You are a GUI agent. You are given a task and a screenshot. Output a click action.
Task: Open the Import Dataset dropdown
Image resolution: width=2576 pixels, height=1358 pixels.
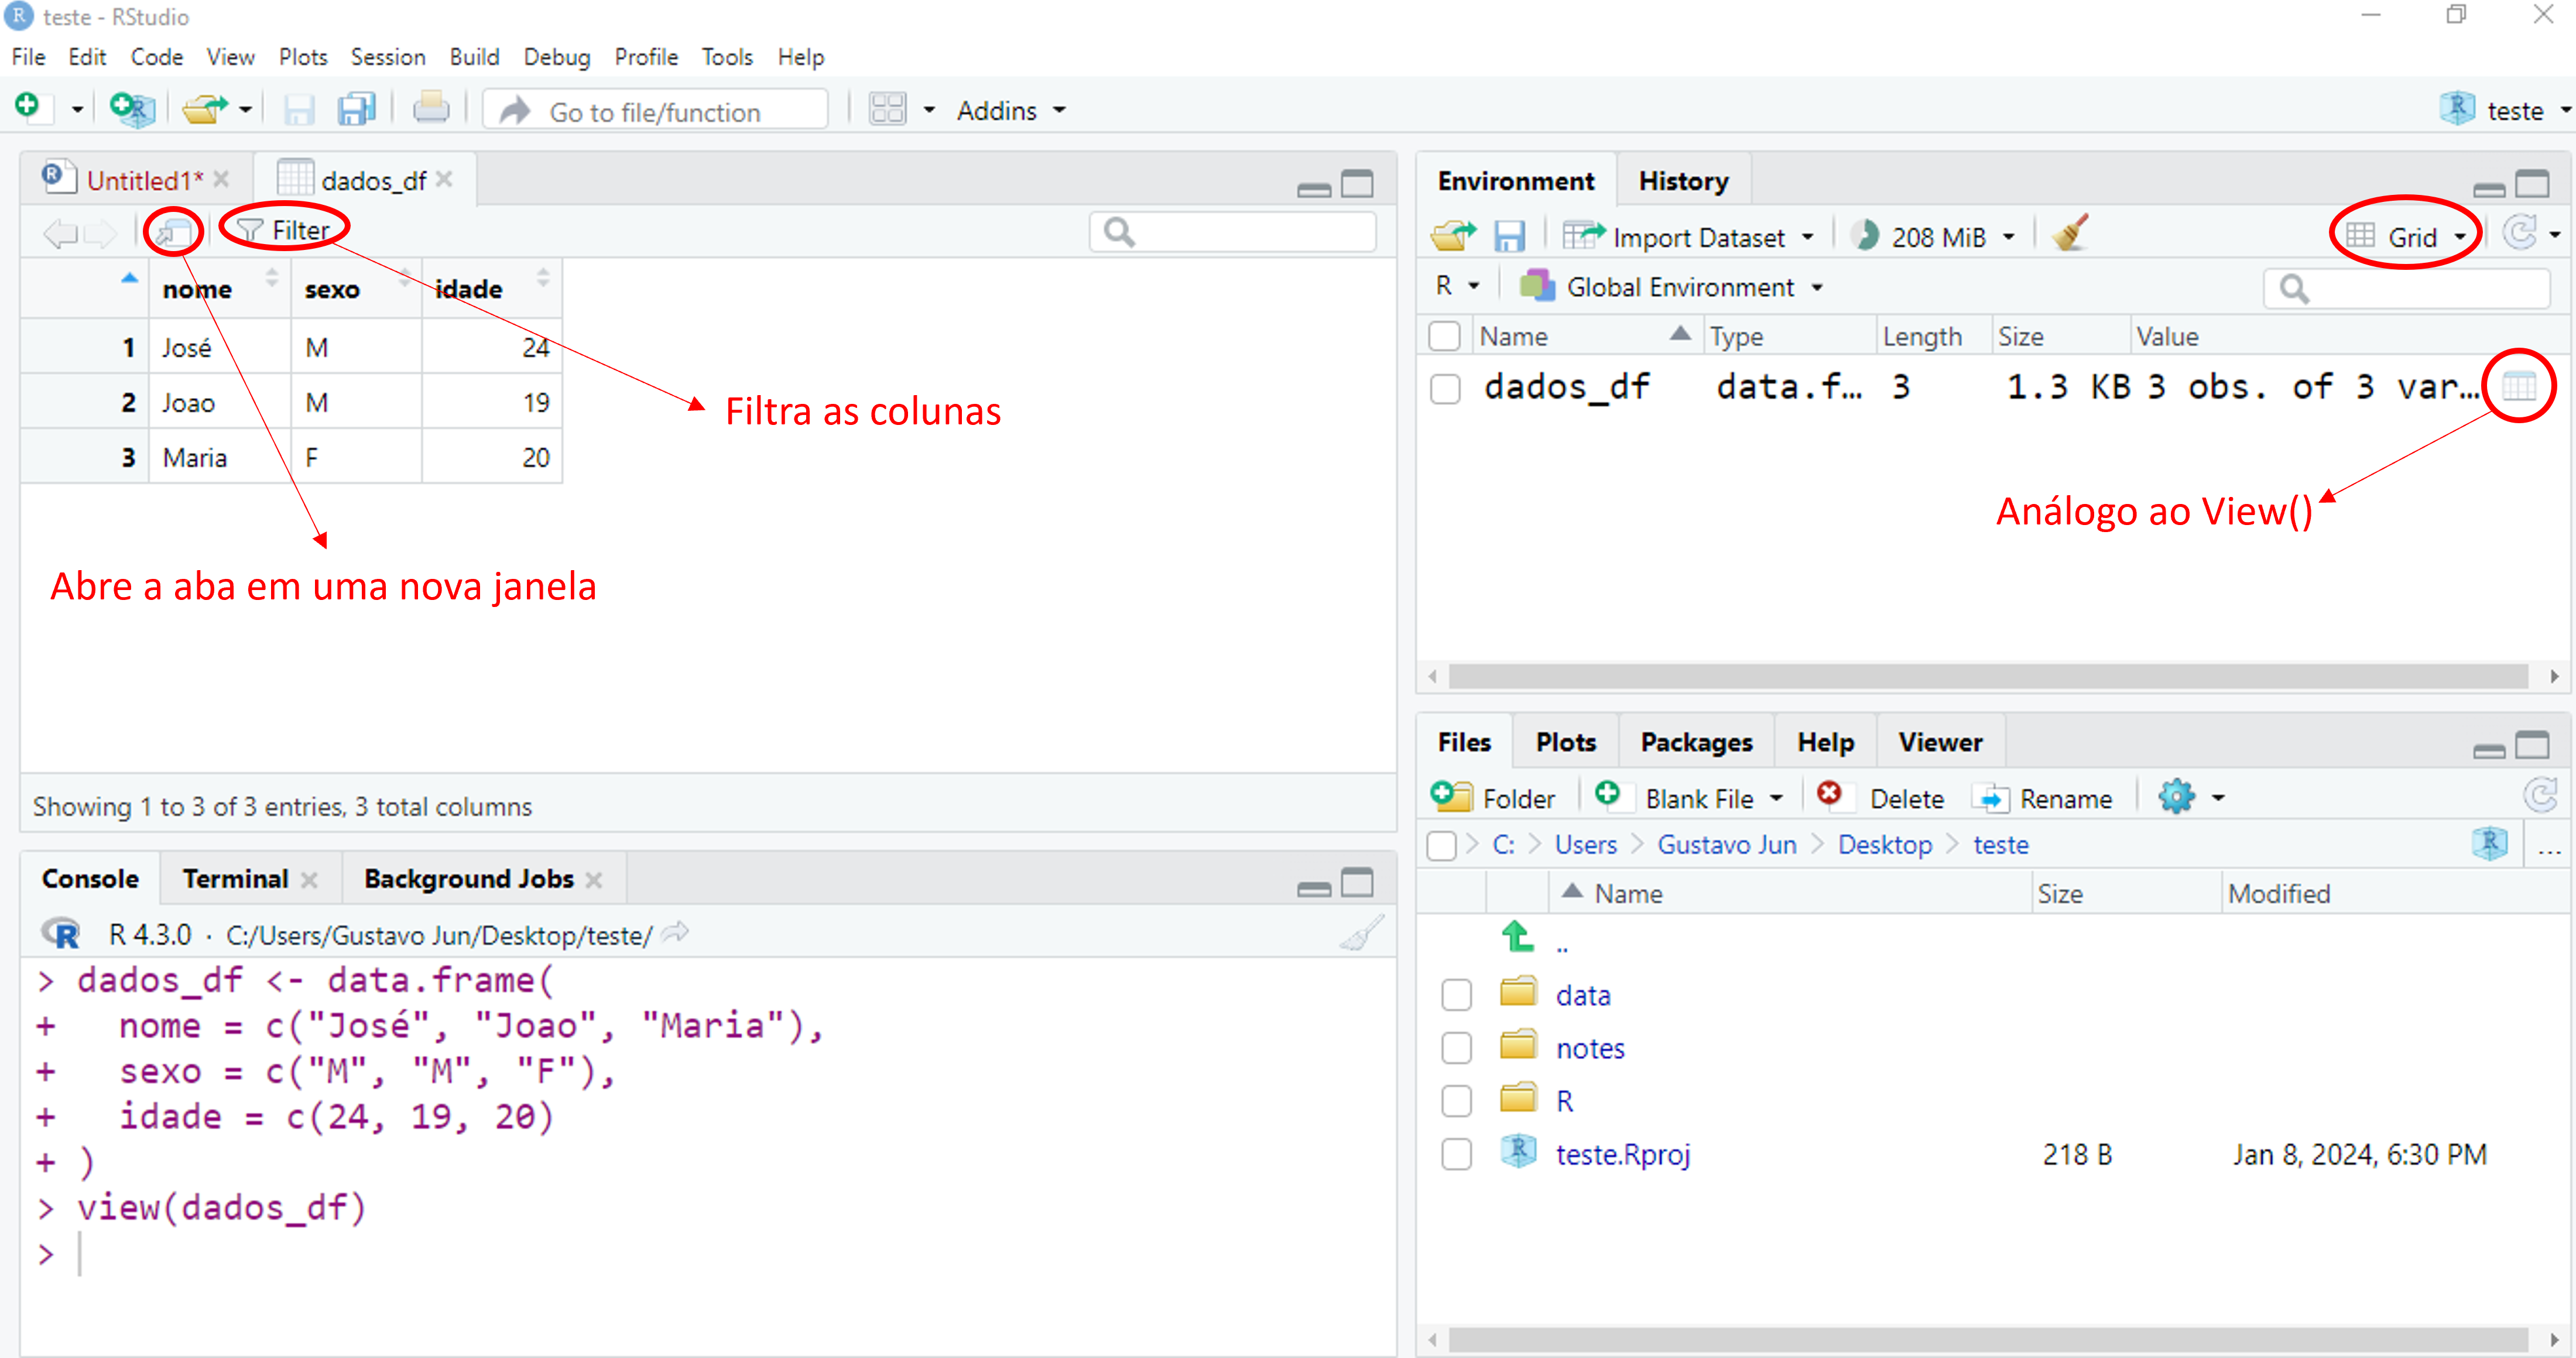[1699, 237]
